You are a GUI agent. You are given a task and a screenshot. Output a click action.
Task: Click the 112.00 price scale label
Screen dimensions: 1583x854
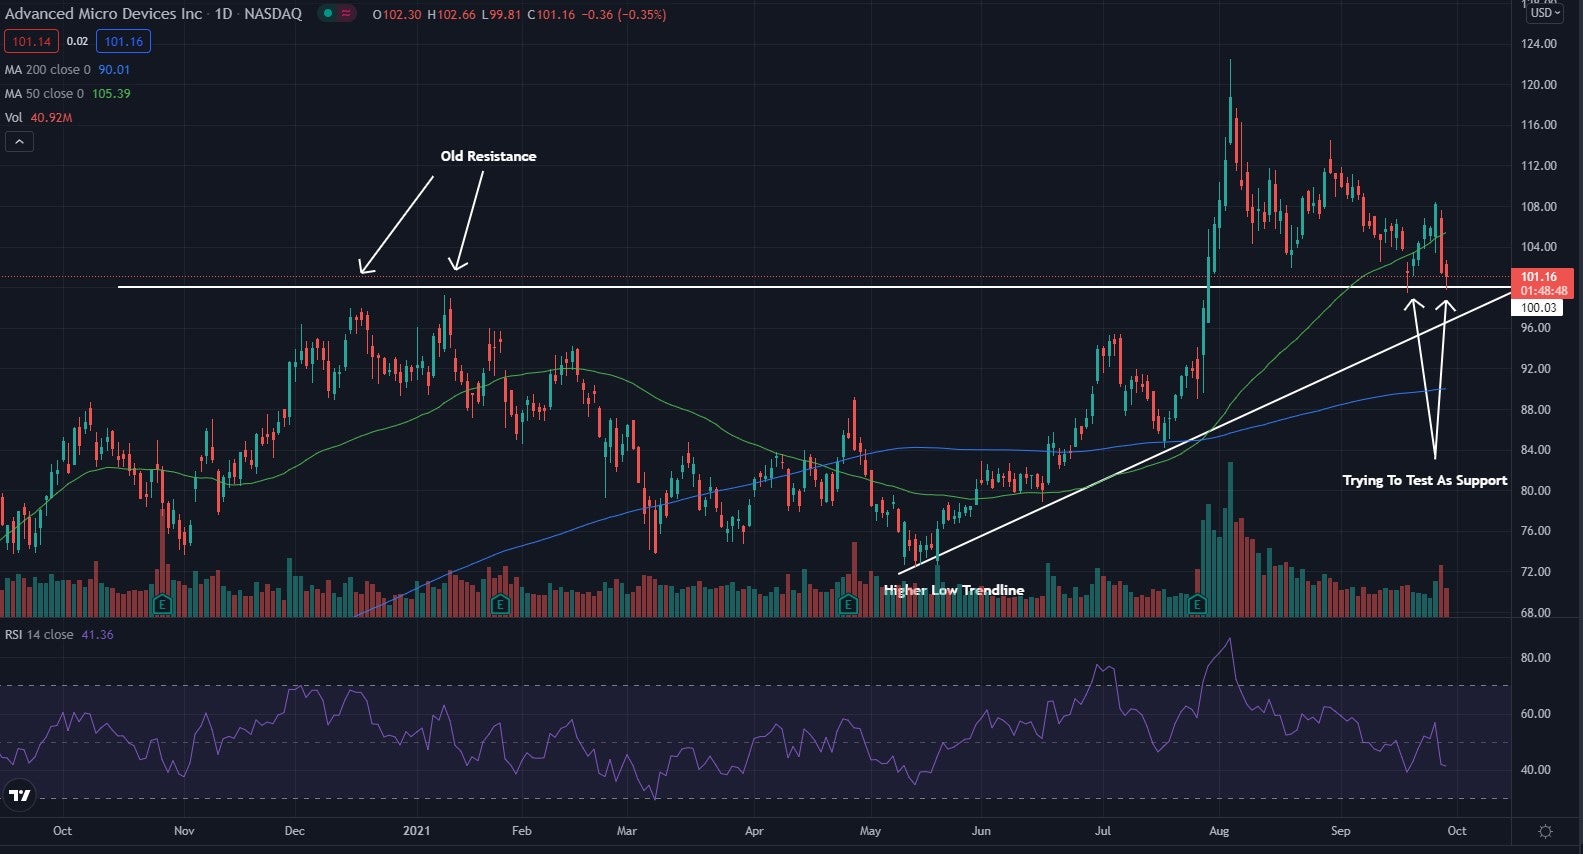pos(1539,166)
